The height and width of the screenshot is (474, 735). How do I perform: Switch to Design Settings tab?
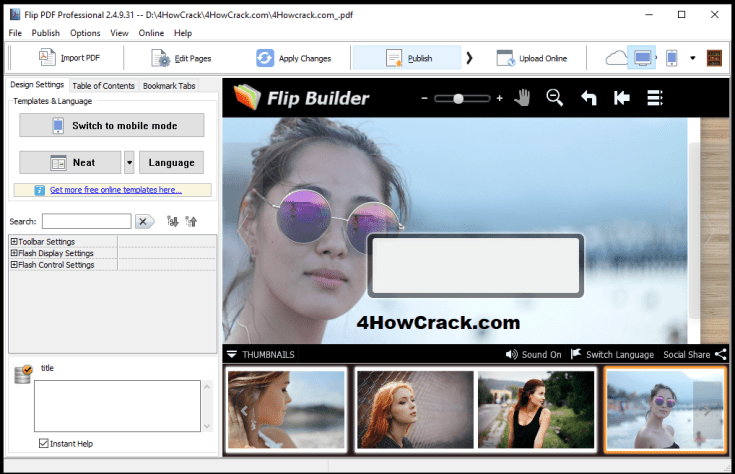(37, 84)
